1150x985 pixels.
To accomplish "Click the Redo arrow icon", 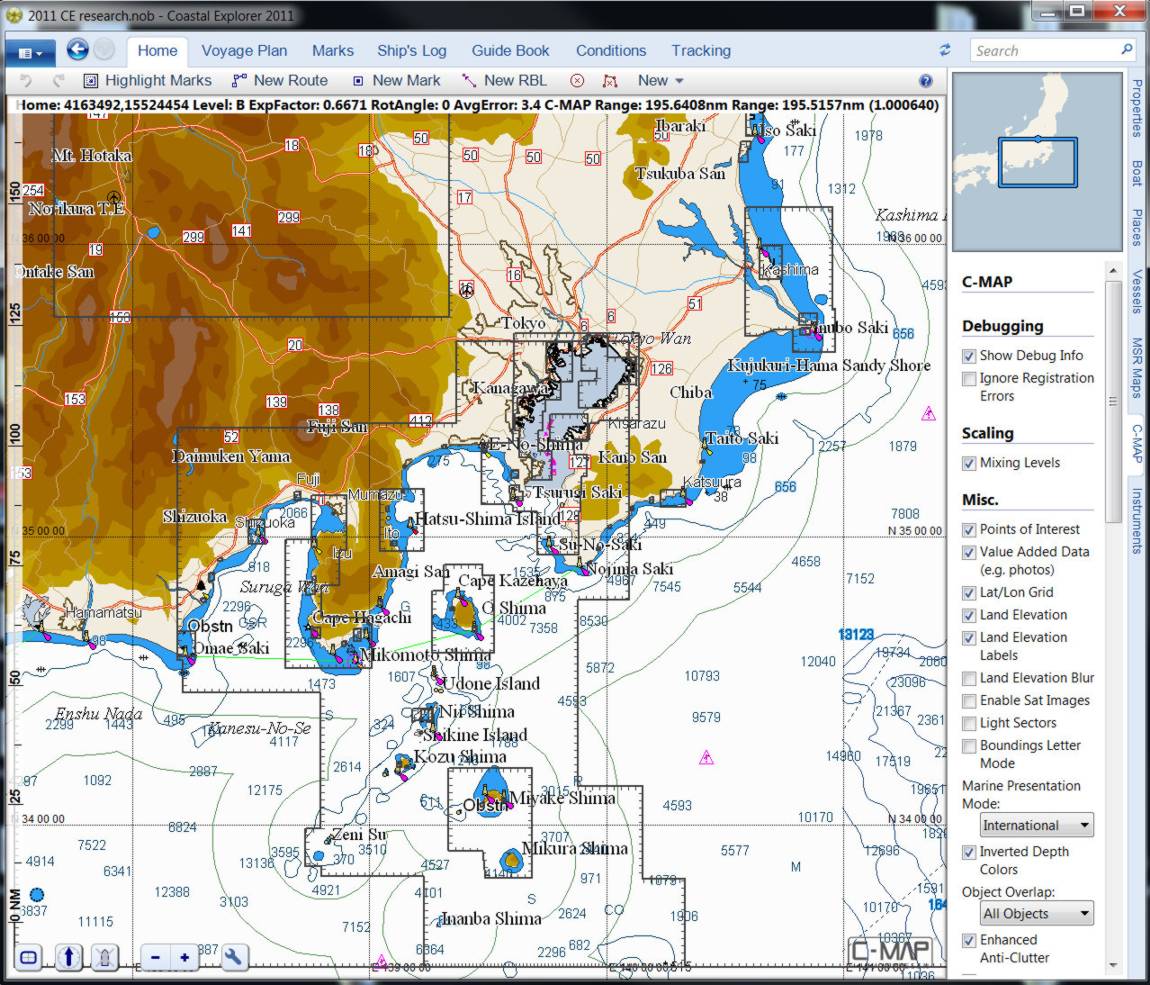I will (59, 81).
